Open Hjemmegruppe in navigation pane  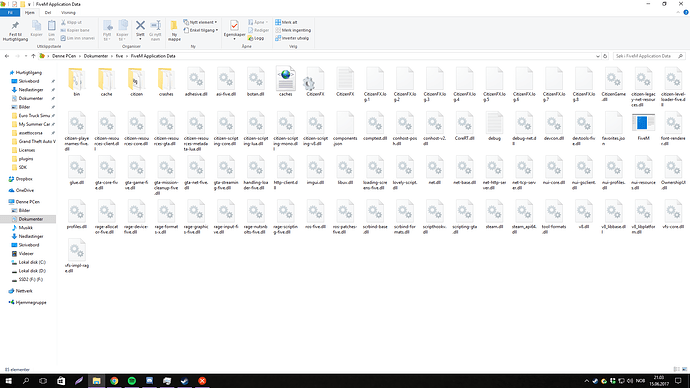(x=31, y=303)
